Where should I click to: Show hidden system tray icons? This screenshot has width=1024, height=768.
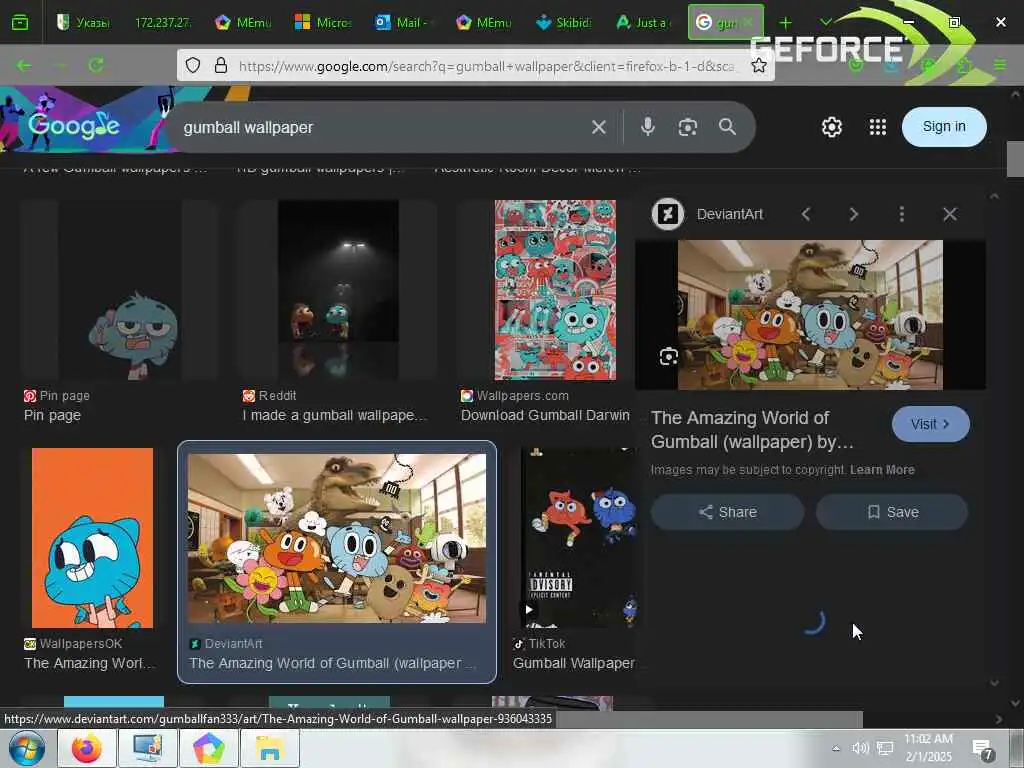point(836,748)
